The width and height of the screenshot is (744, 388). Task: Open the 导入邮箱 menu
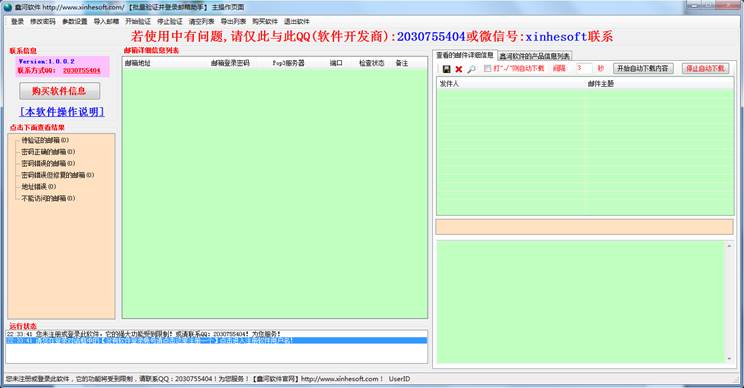point(106,21)
